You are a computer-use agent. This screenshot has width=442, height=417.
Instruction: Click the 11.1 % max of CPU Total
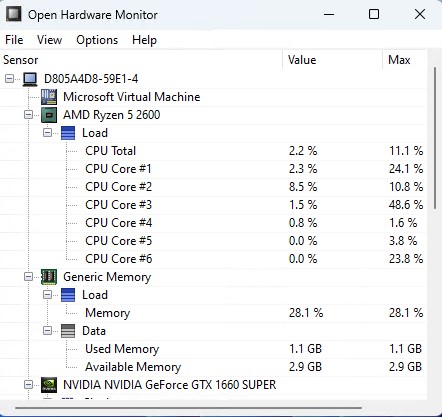[x=406, y=151]
